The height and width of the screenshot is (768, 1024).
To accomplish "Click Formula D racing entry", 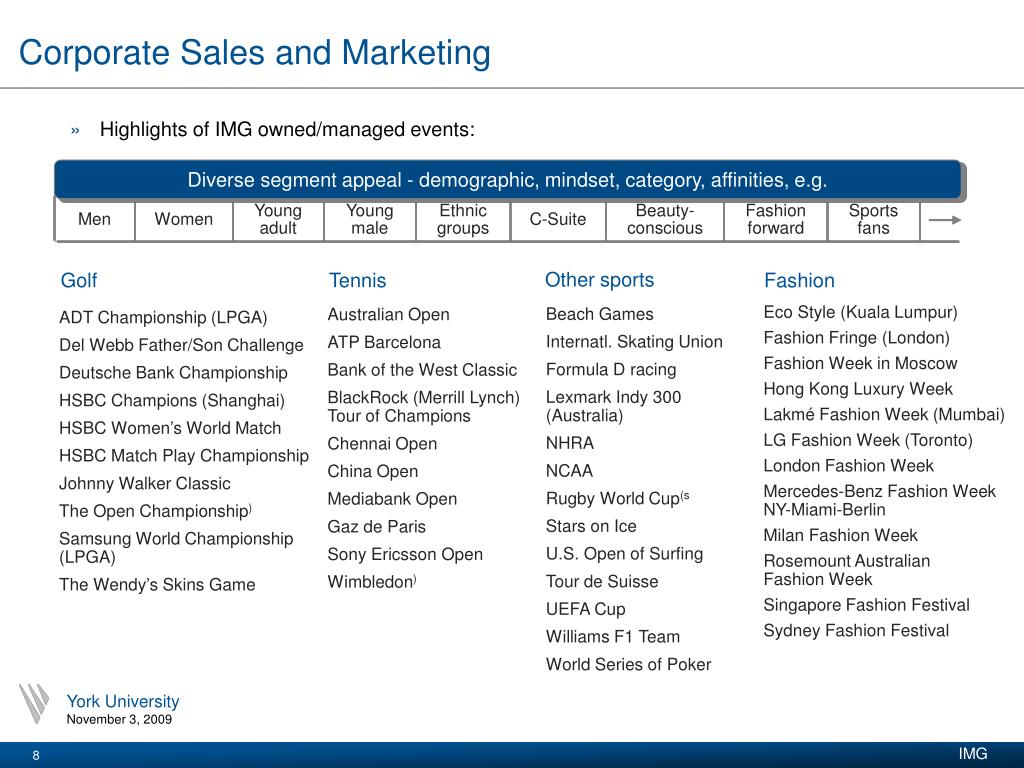I will 611,370.
